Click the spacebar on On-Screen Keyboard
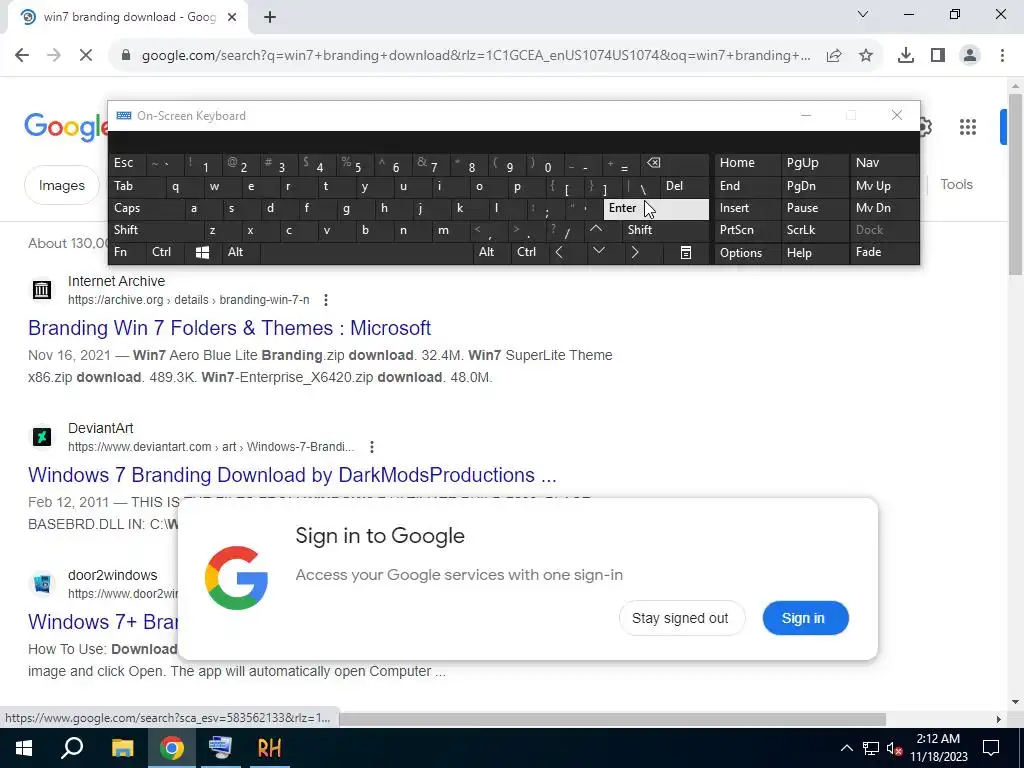Image resolution: width=1024 pixels, height=768 pixels. 367,252
